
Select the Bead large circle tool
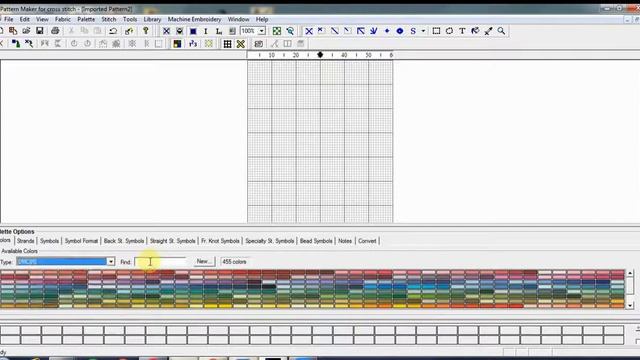[x=400, y=31]
